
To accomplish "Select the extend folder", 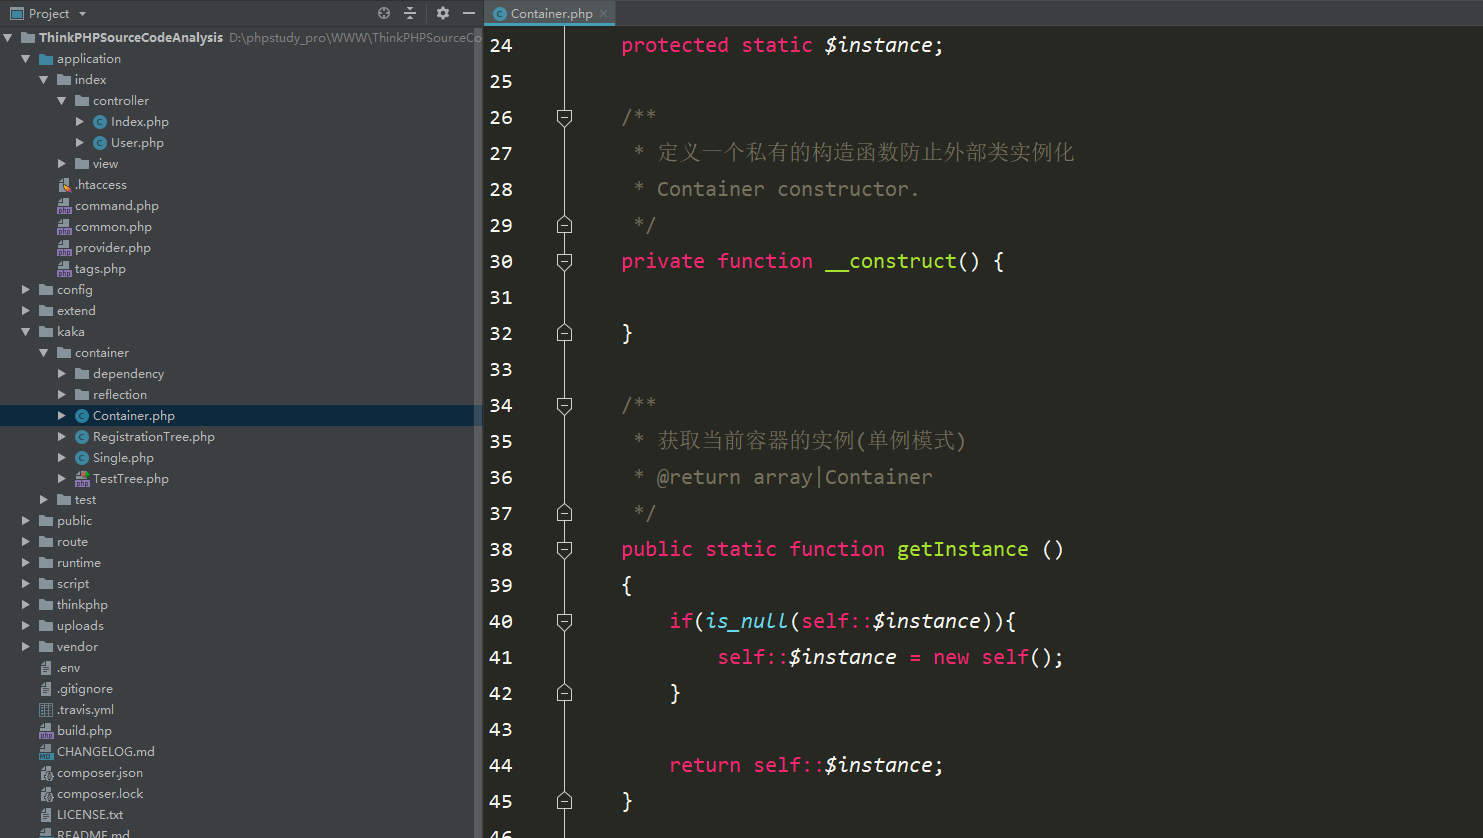I will coord(76,311).
